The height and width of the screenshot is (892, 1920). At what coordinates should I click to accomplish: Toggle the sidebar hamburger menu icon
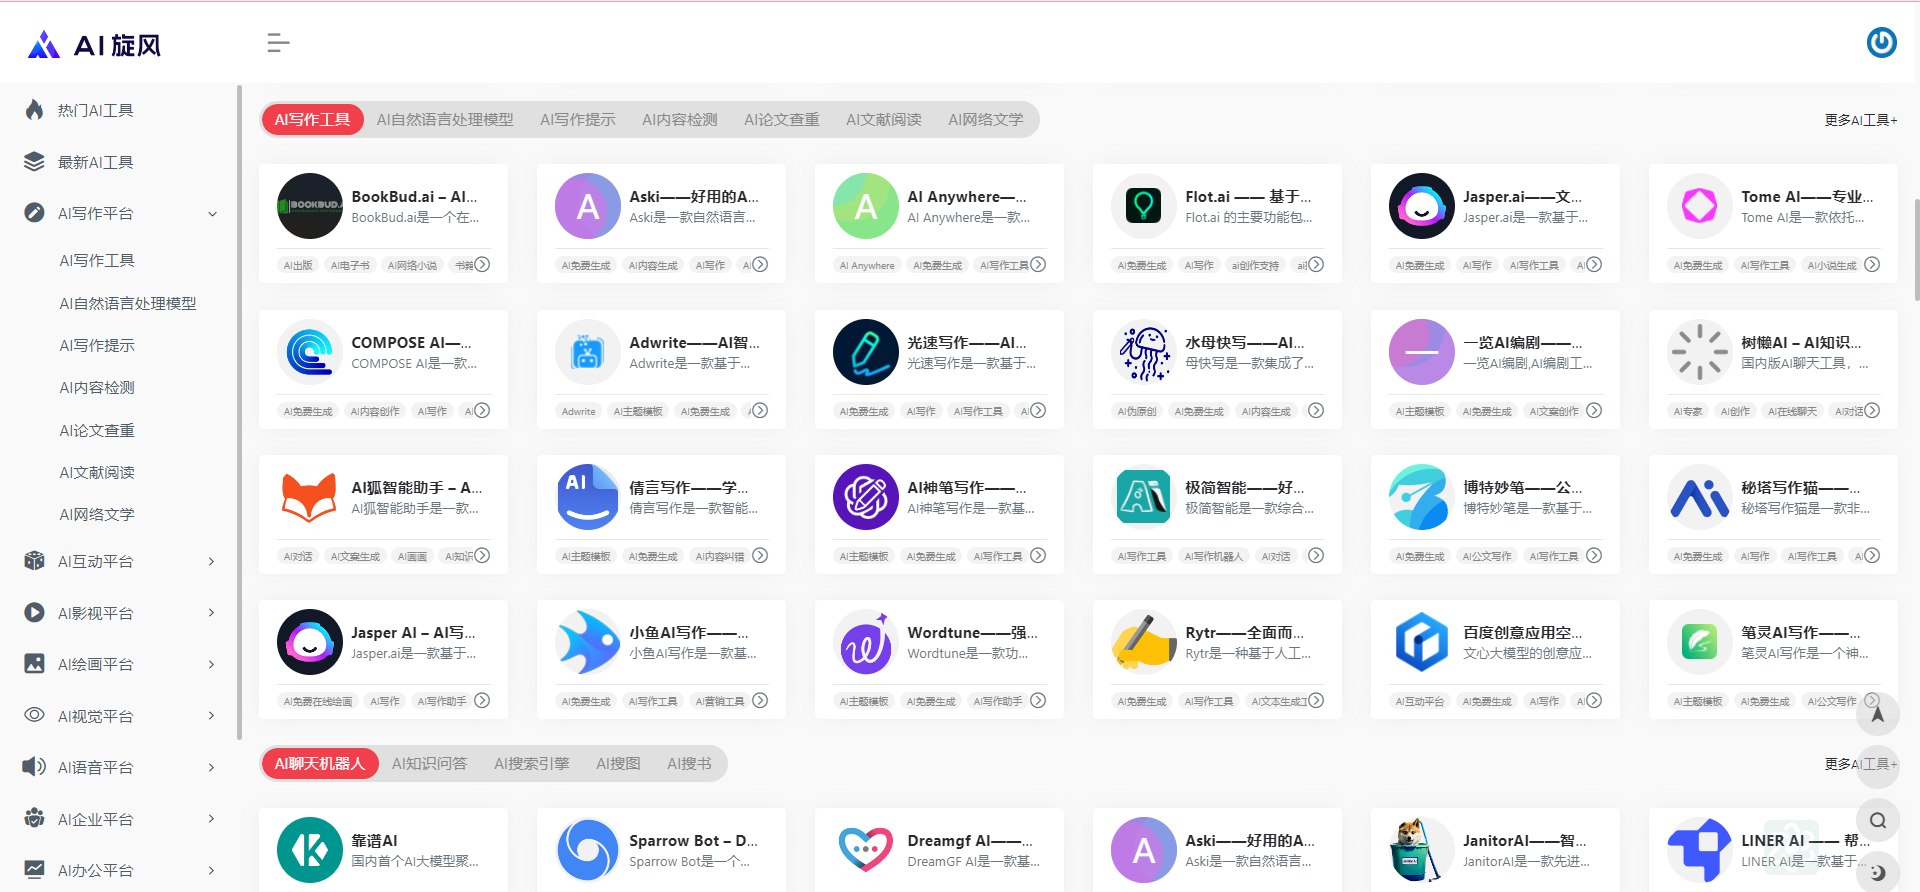278,43
